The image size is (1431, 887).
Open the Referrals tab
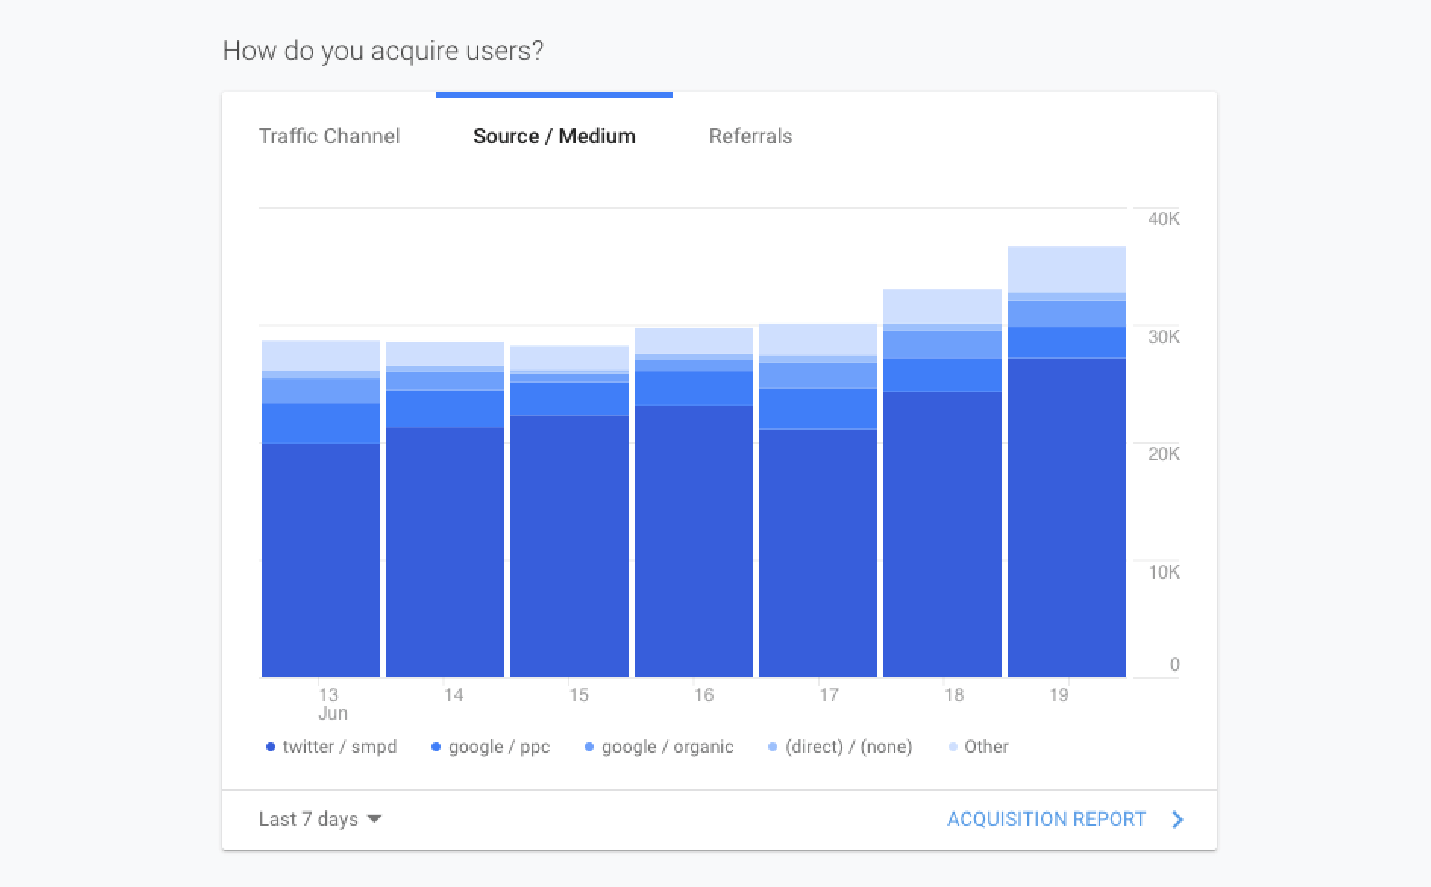(750, 136)
